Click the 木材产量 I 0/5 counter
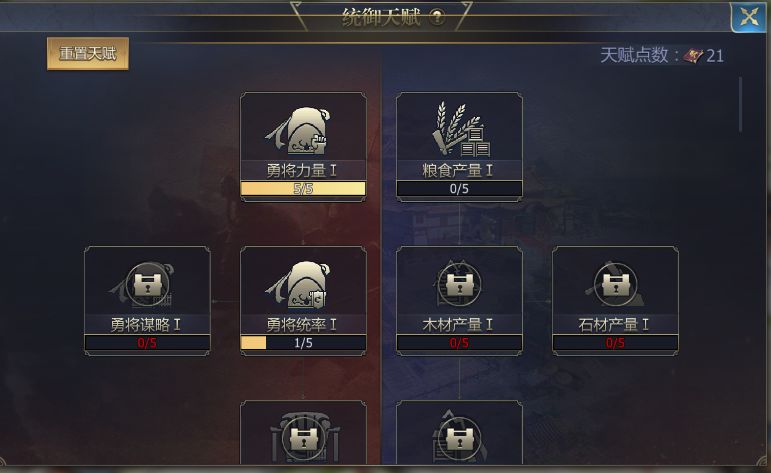Image resolution: width=771 pixels, height=473 pixels. pos(459,342)
